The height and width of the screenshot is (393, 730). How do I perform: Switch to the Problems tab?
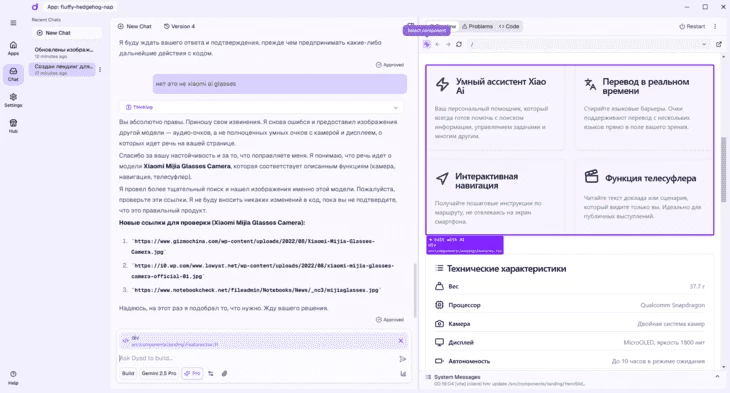pyautogui.click(x=477, y=27)
